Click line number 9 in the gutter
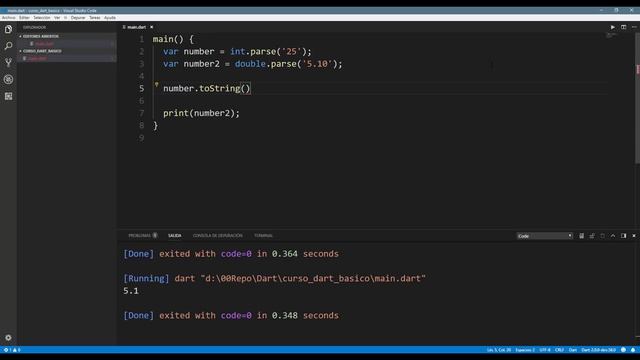 (x=141, y=138)
